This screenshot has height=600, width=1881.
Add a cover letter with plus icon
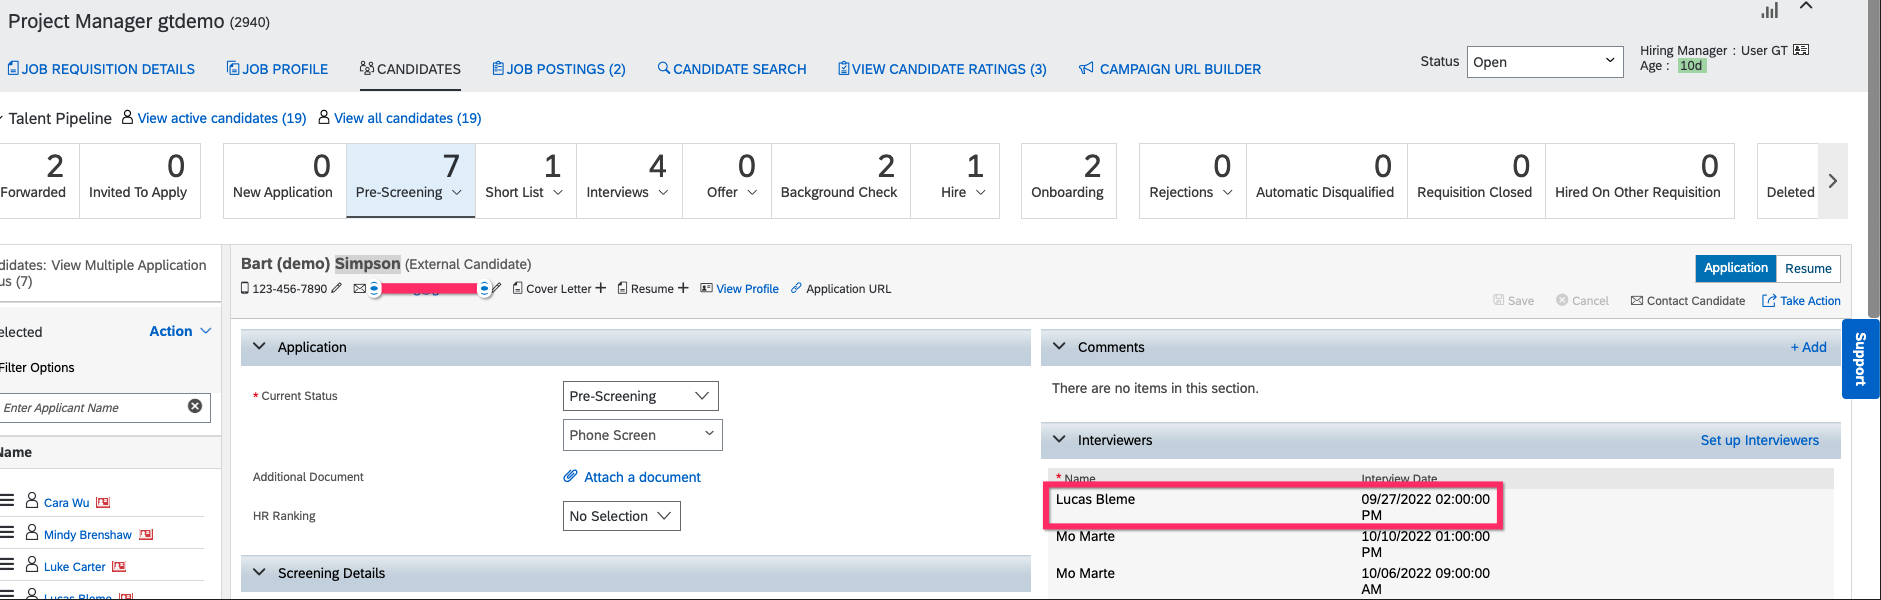click(x=600, y=288)
